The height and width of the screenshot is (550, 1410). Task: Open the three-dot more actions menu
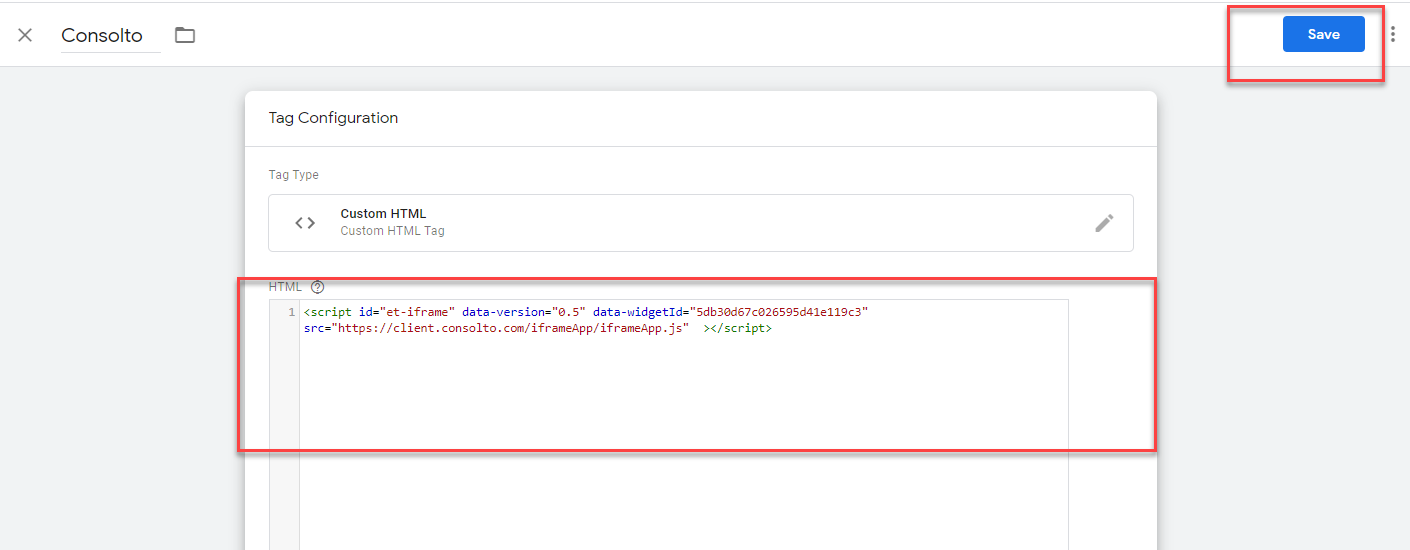point(1393,34)
